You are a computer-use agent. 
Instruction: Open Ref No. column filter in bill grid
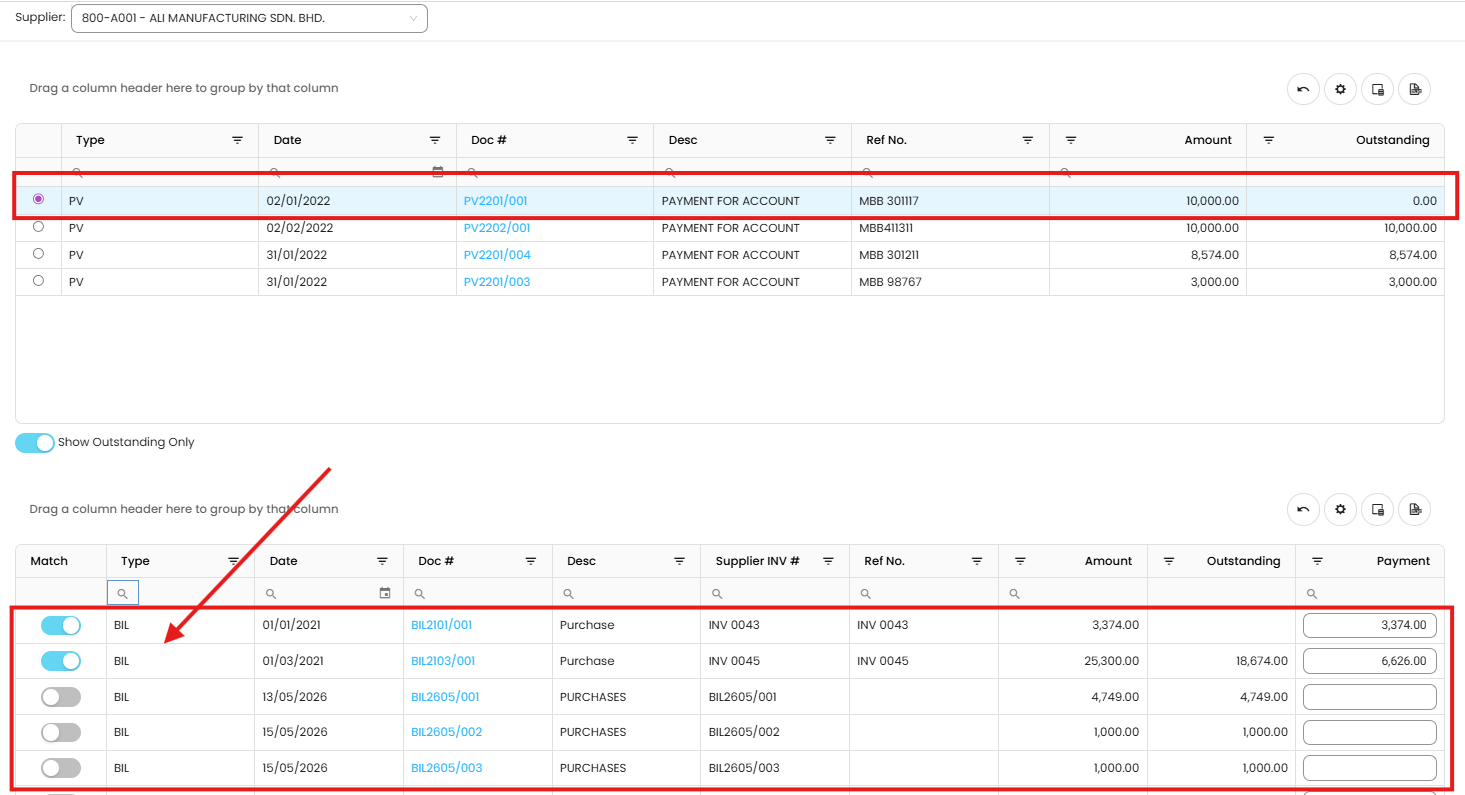tap(977, 561)
